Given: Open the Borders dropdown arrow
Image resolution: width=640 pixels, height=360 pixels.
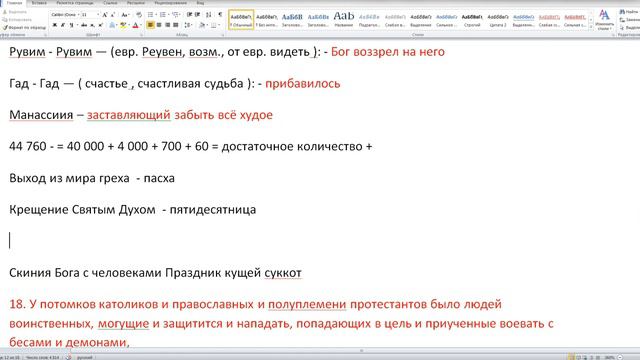Looking at the screenshot, I should 219,25.
